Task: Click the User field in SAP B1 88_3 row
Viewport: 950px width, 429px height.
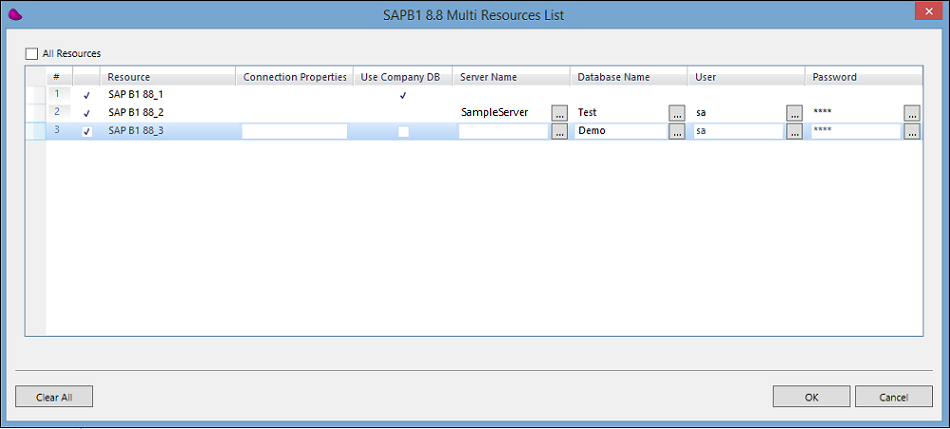Action: (x=739, y=131)
